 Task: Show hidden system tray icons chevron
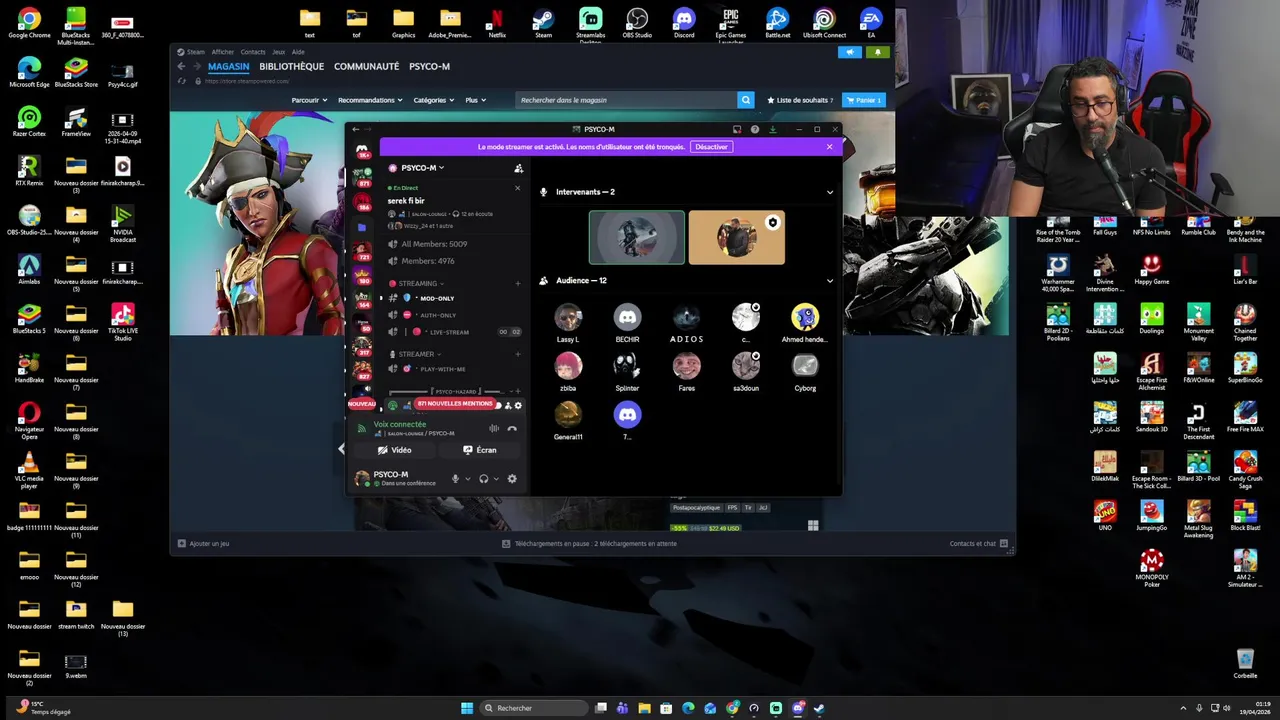coord(1184,708)
